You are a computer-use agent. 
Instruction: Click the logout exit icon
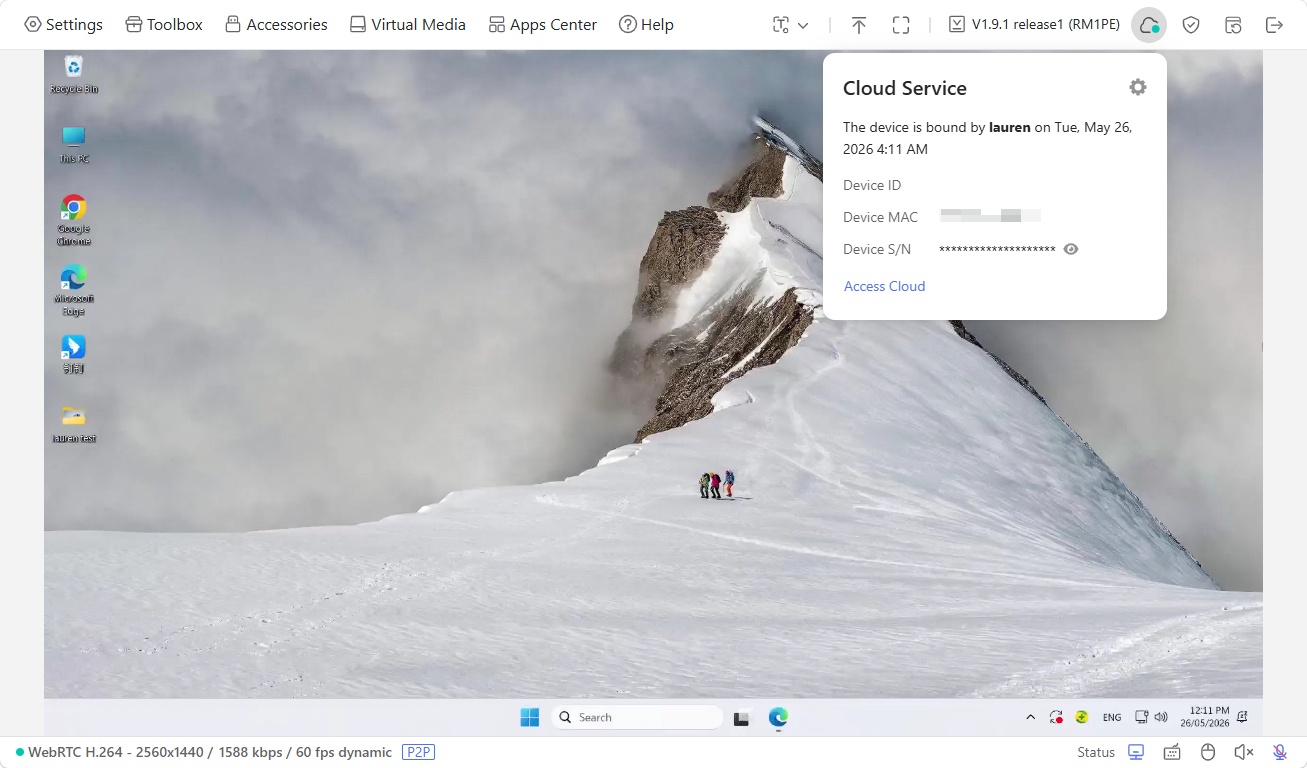(1274, 25)
